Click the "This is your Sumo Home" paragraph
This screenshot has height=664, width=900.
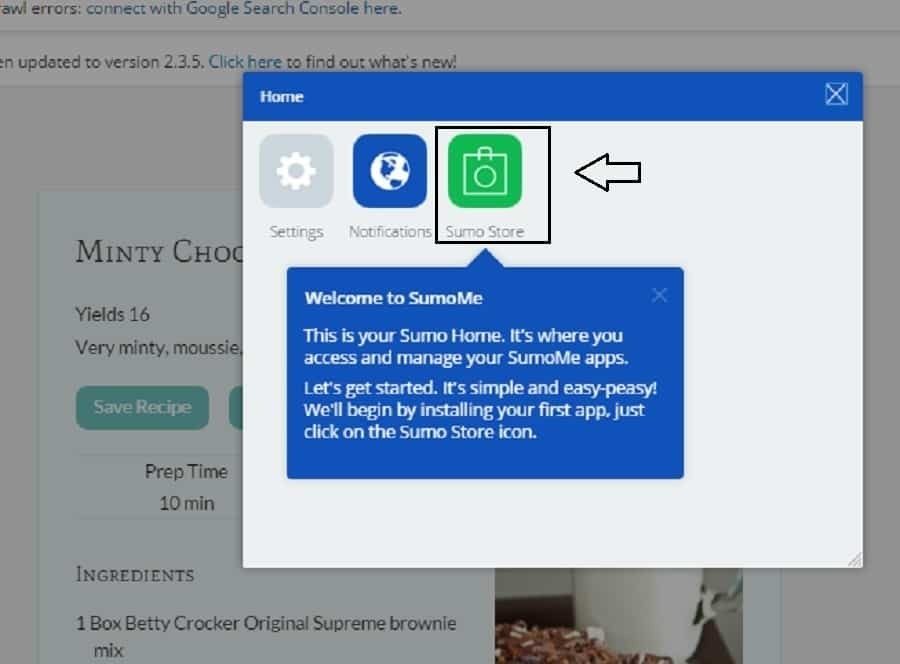466,346
